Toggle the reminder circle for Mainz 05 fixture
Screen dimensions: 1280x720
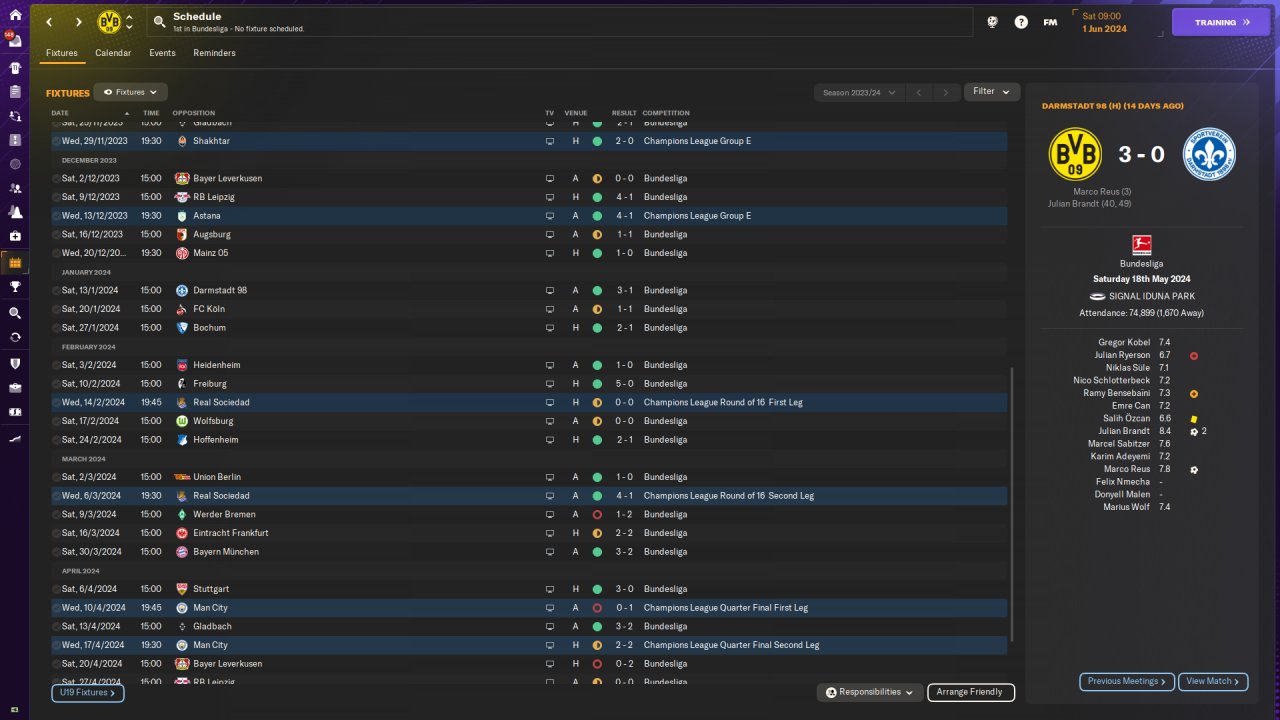point(56,253)
